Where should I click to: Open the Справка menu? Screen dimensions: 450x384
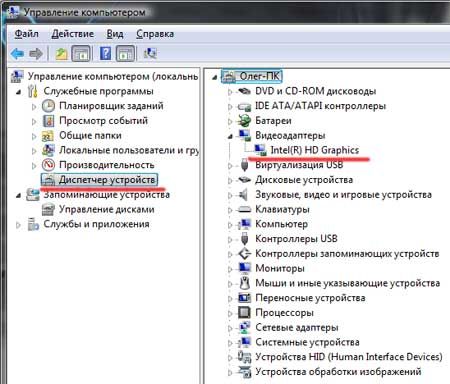click(x=155, y=34)
